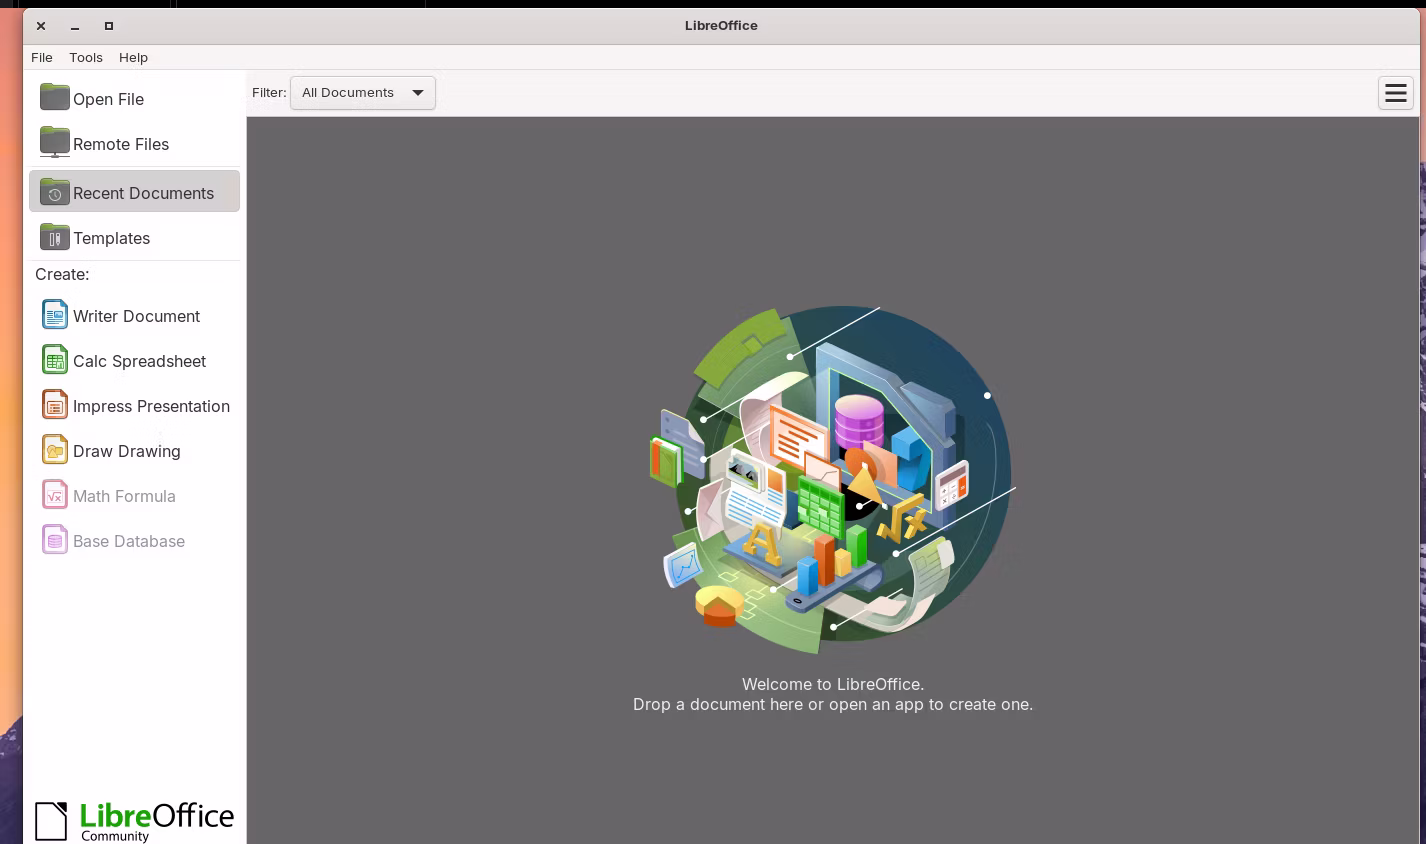Select the Remote Files label

coord(121,144)
